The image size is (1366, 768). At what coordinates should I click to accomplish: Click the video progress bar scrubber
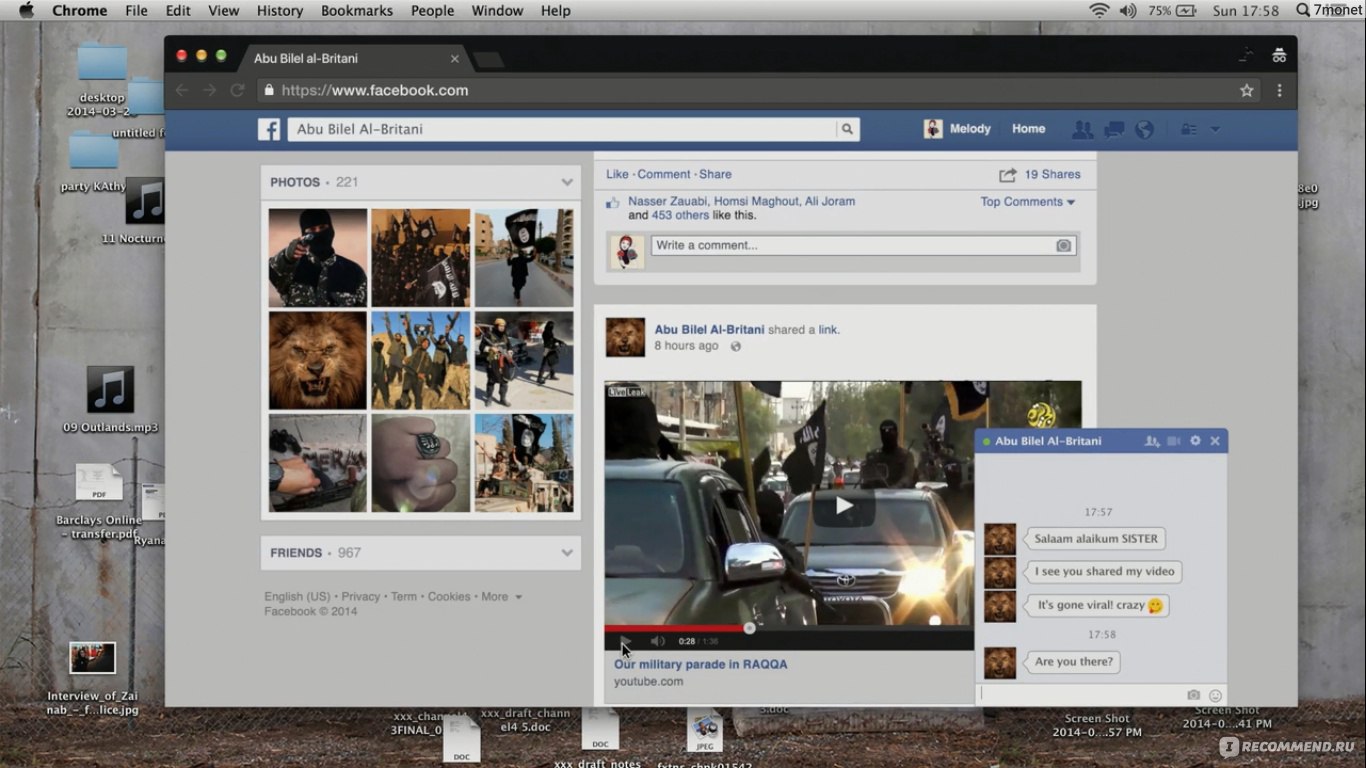749,629
